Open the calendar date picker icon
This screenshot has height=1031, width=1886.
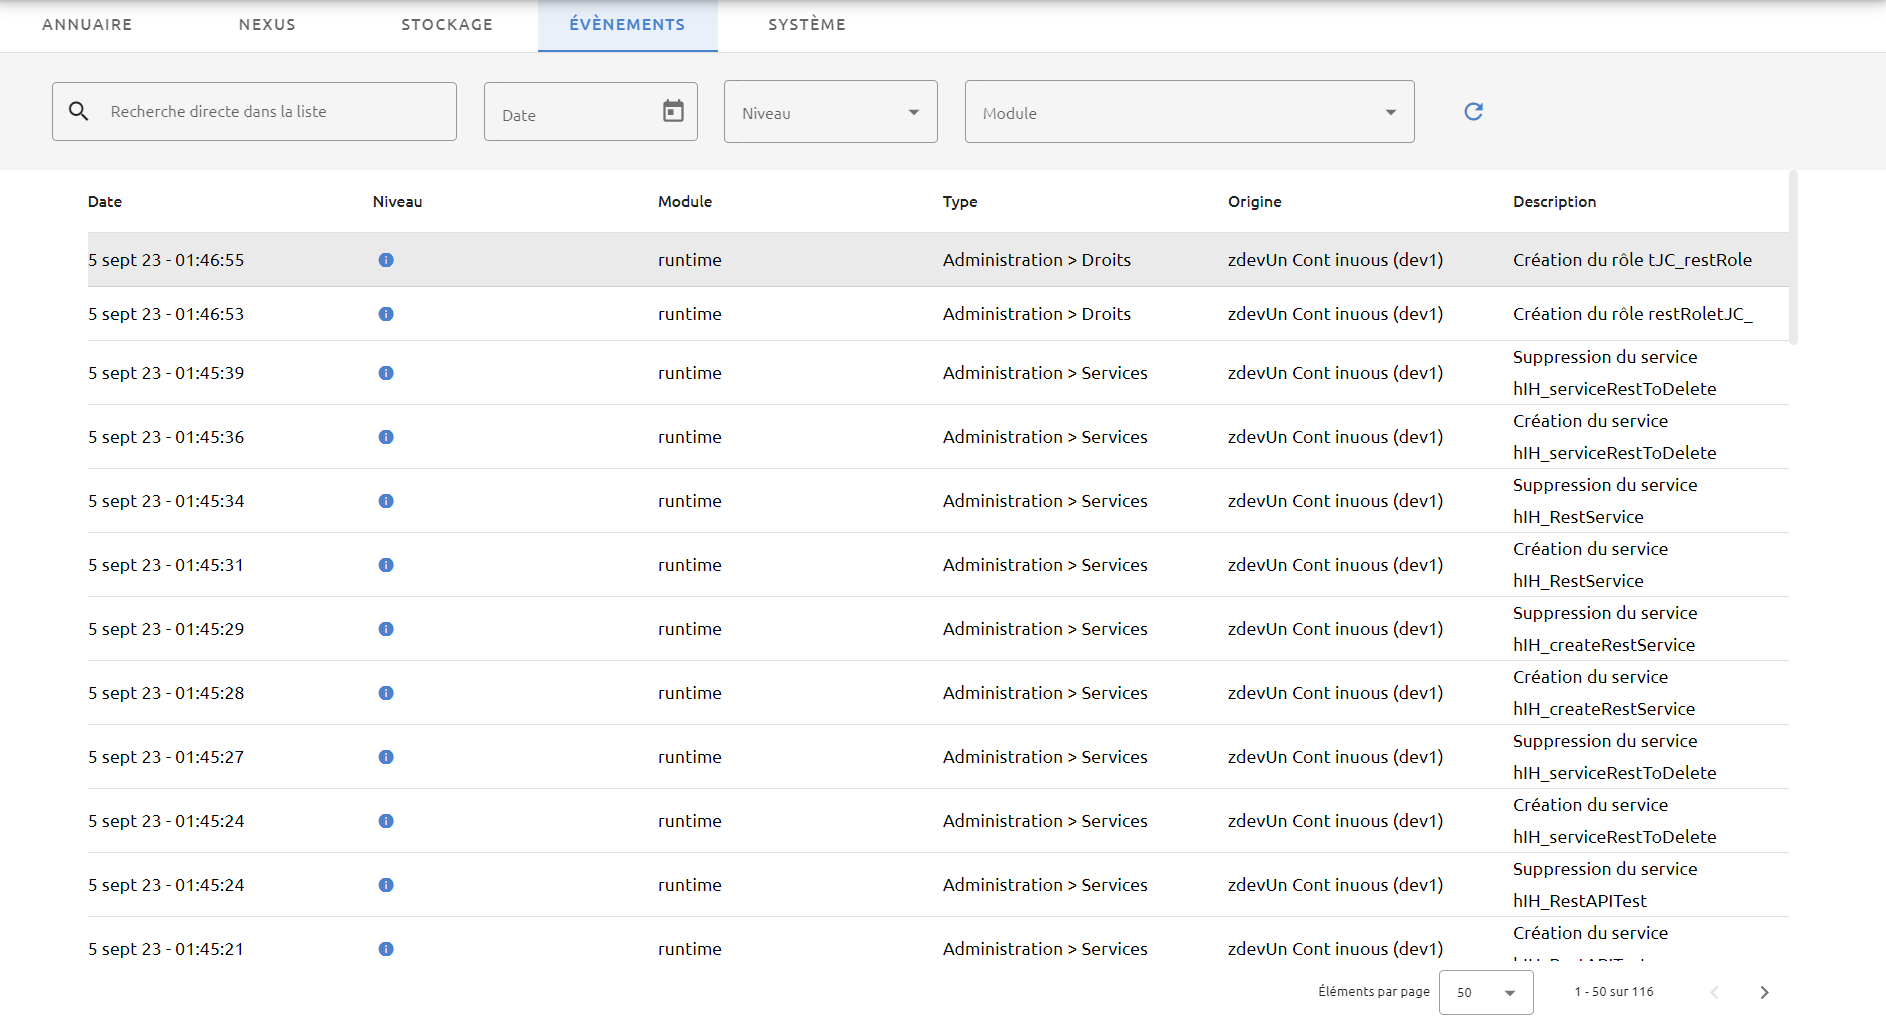[x=674, y=111]
